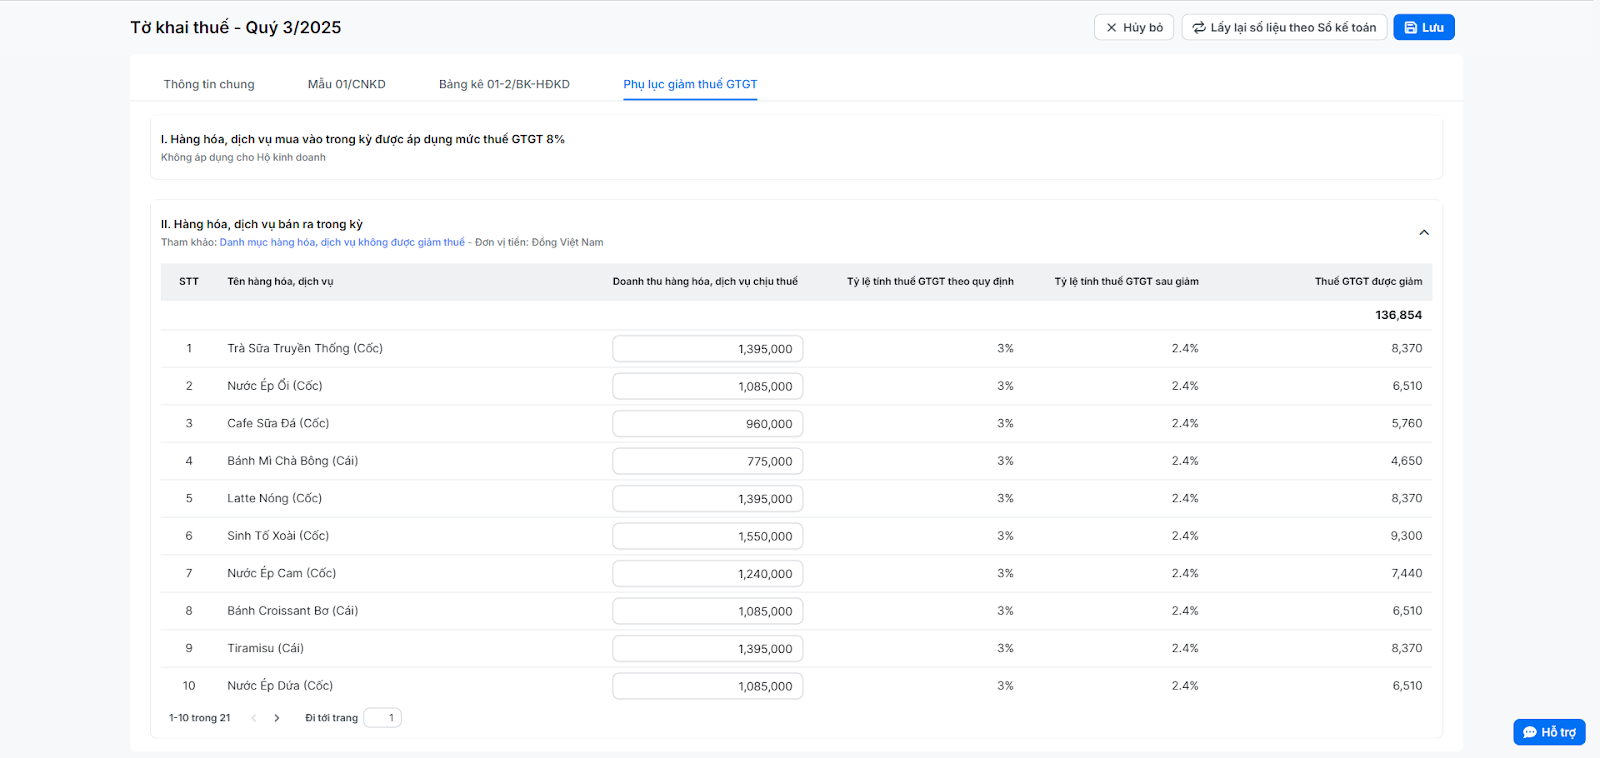Select Phụ lục giảm thuế GTGT tab
The image size is (1600, 758).
tap(690, 84)
